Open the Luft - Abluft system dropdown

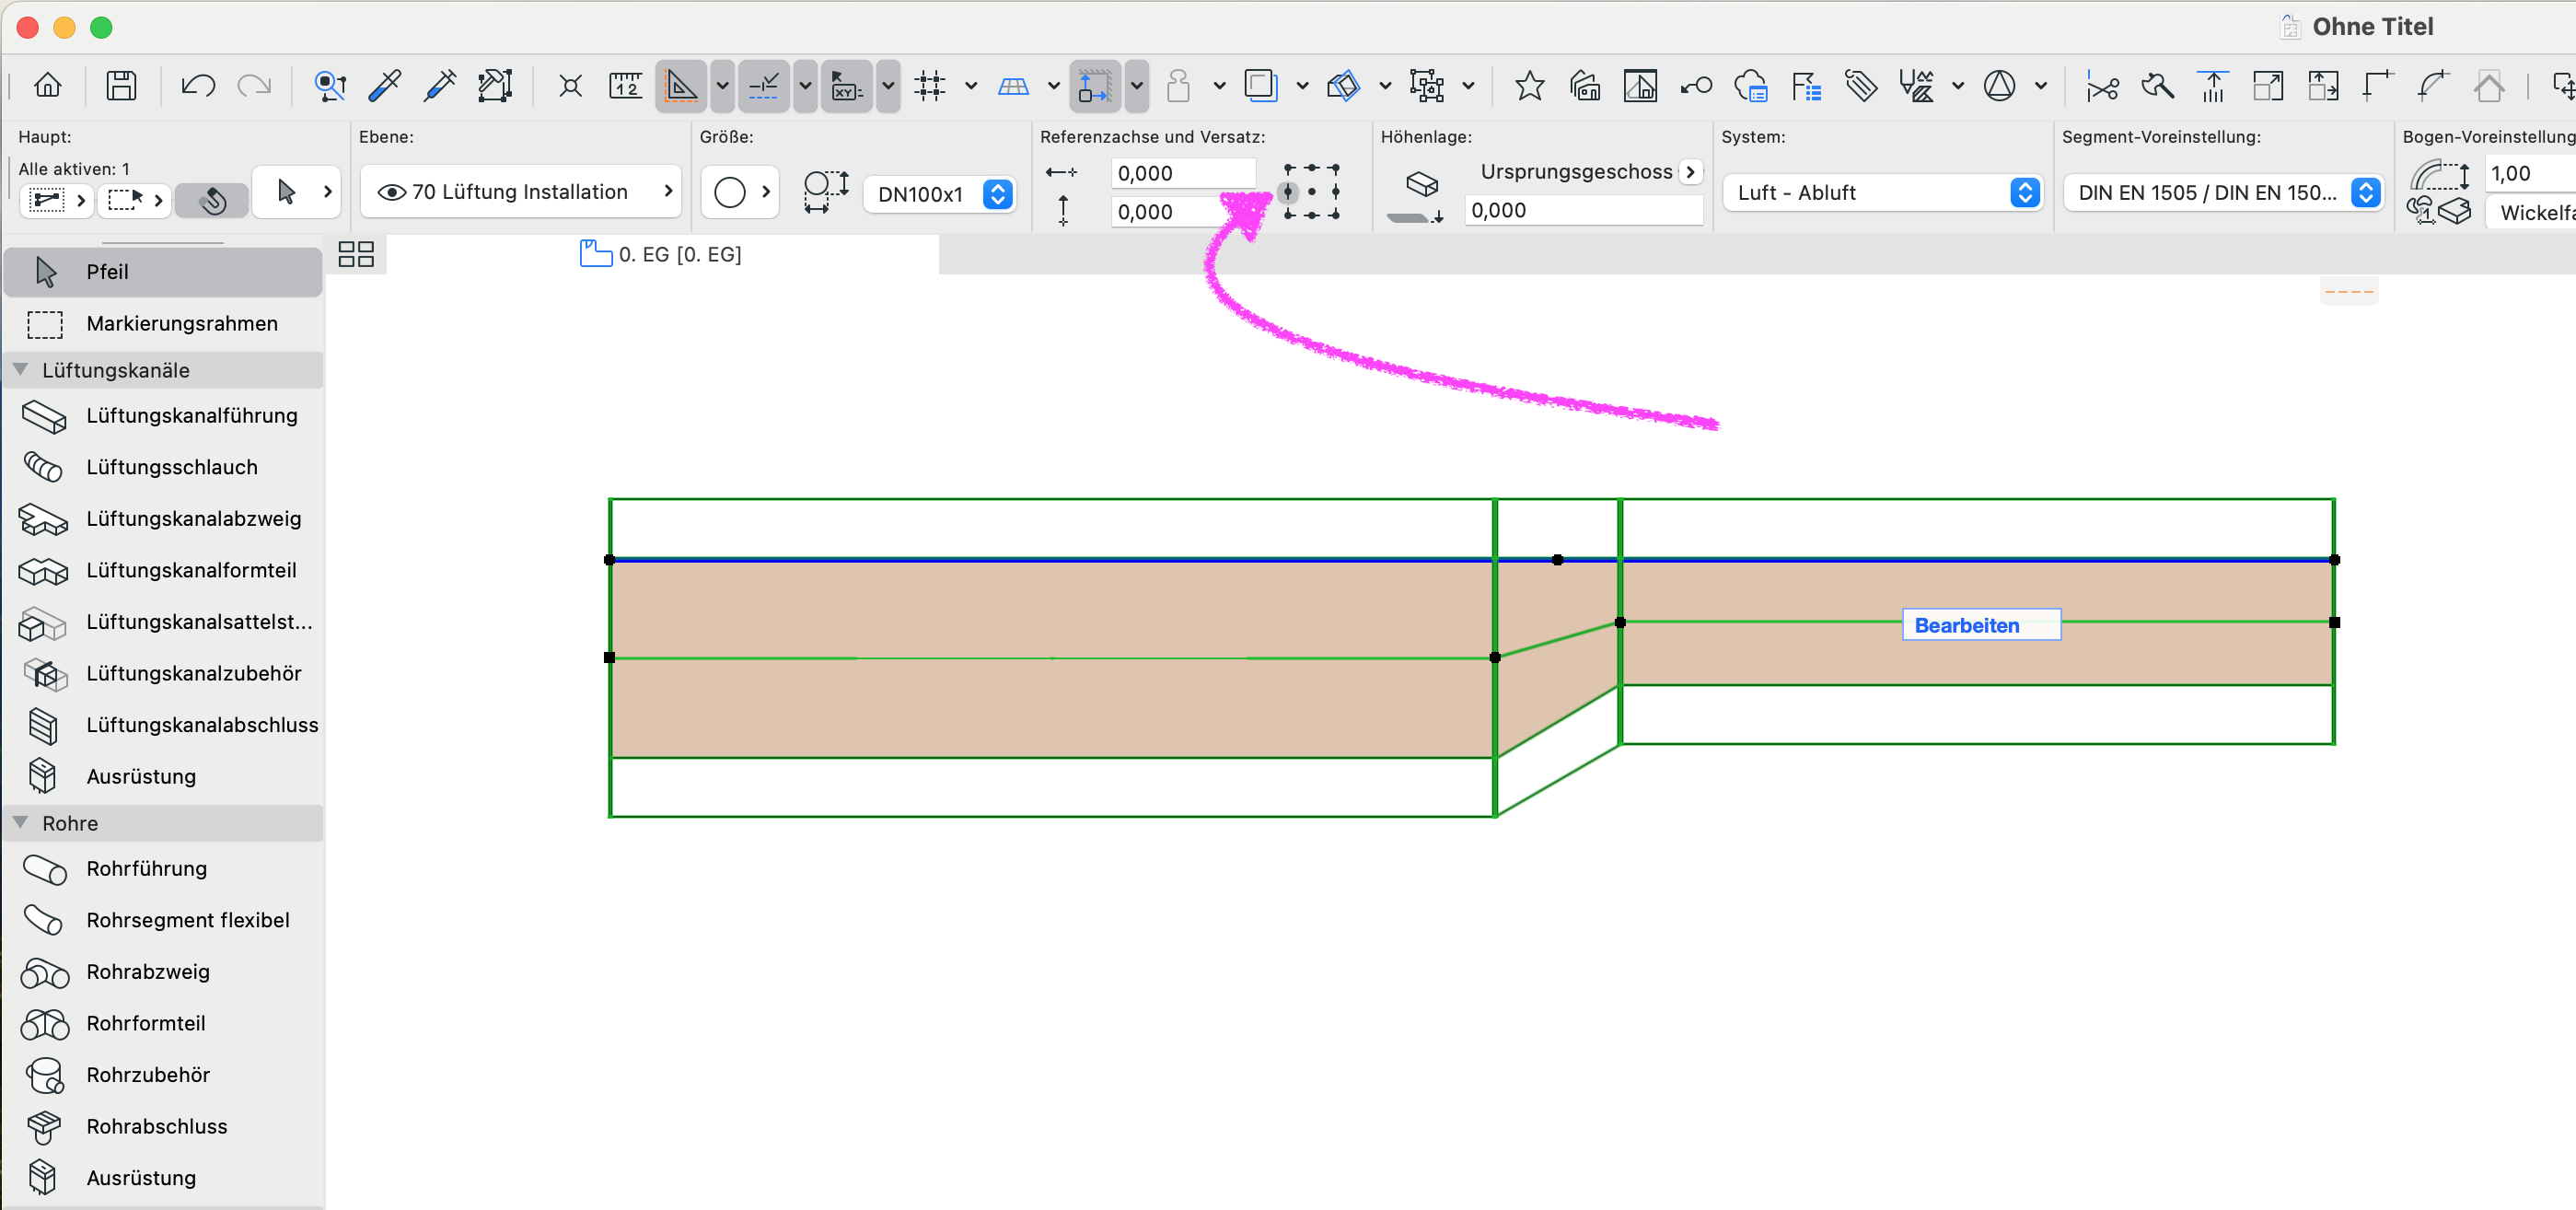point(1882,193)
